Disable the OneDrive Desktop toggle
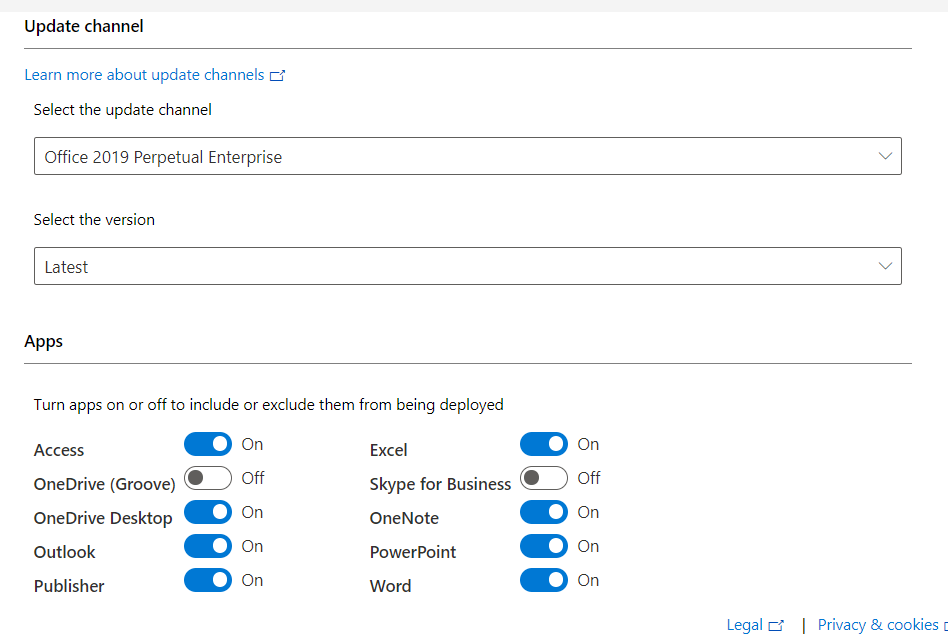The height and width of the screenshot is (639, 948). [208, 512]
